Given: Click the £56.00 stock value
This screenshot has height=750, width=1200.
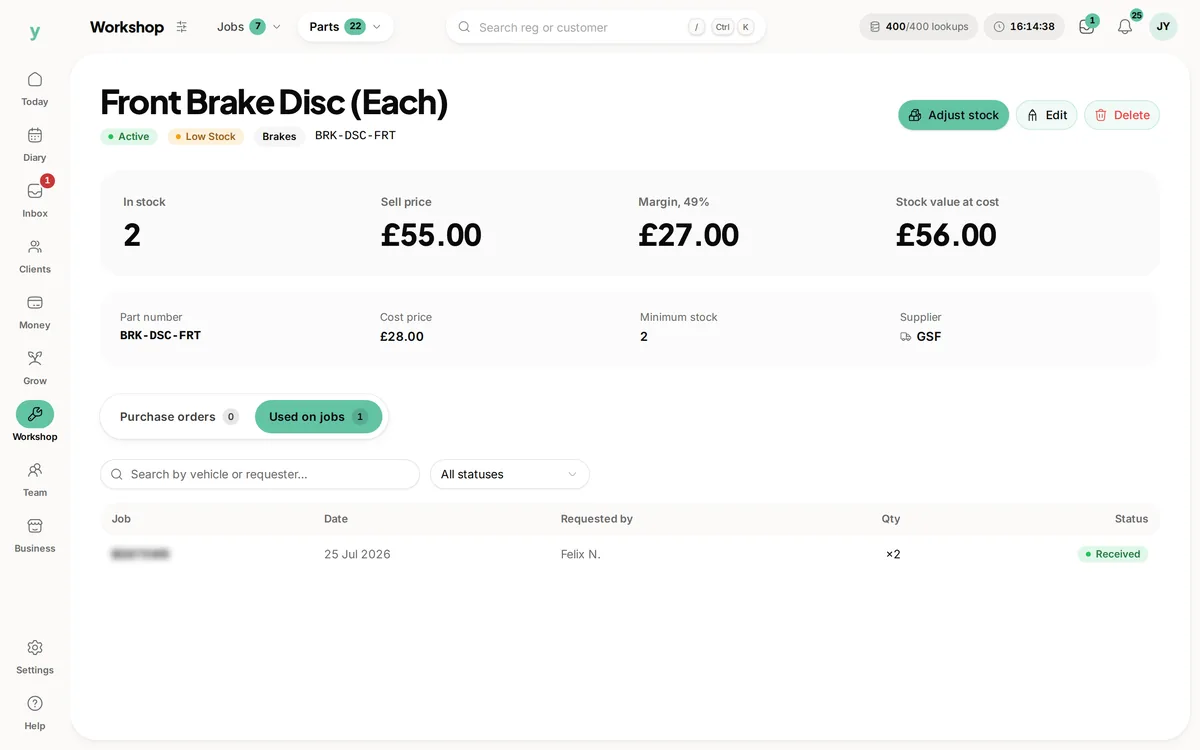Looking at the screenshot, I should click(x=946, y=235).
